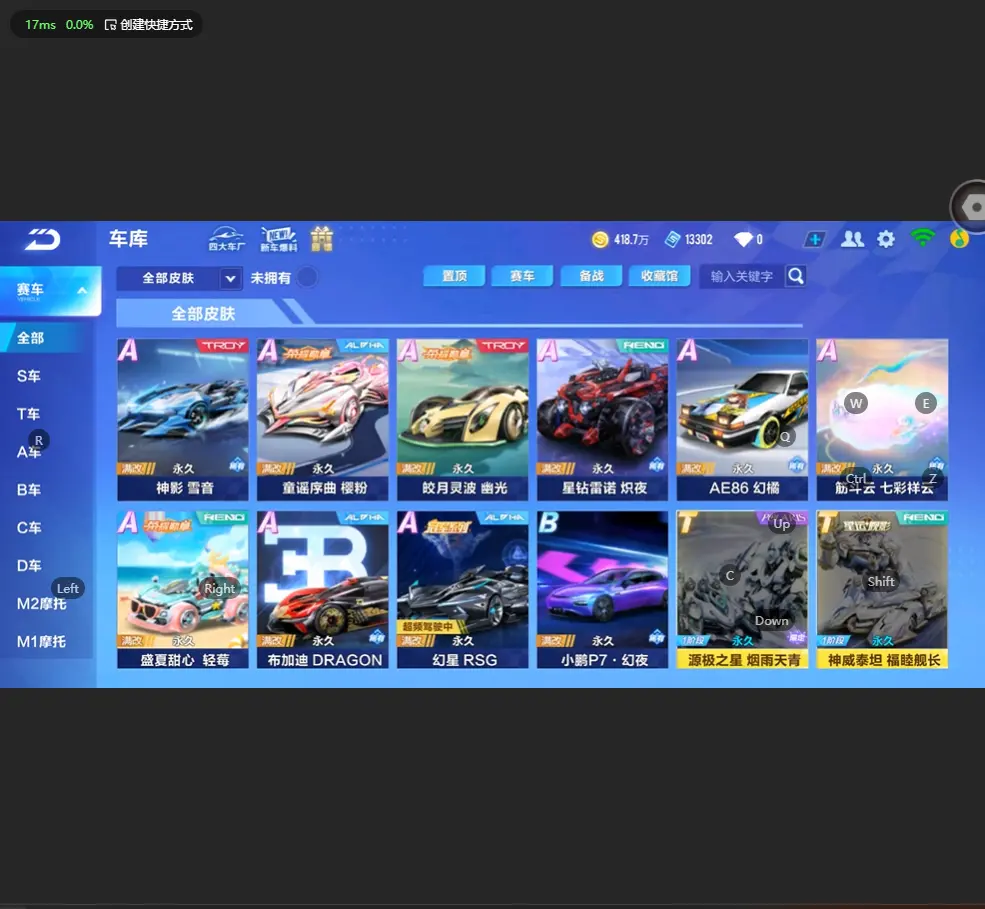Pick the 星钻雷诺 炽夜 car card
Viewport: 985px width, 909px height.
click(x=602, y=420)
